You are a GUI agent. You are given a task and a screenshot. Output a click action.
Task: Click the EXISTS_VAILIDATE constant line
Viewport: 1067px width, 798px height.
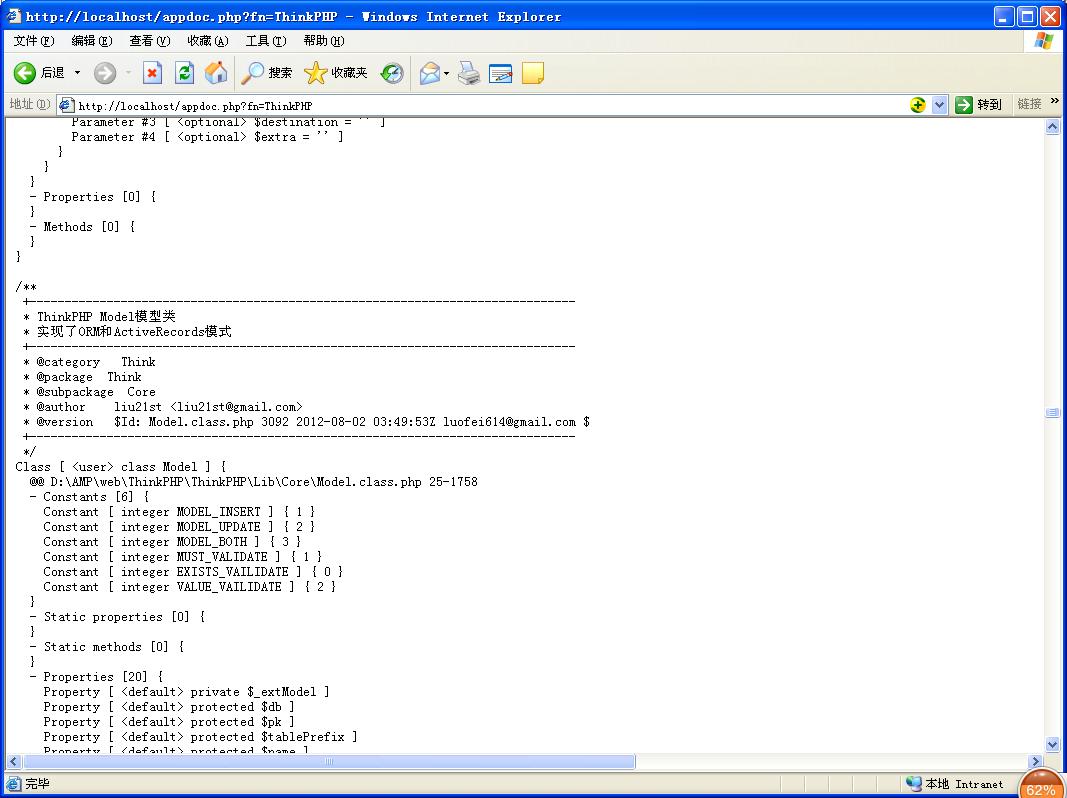pos(193,571)
